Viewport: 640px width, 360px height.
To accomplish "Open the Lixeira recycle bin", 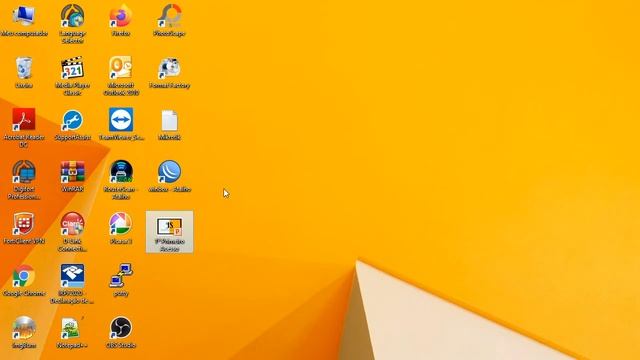I will 24,73.
